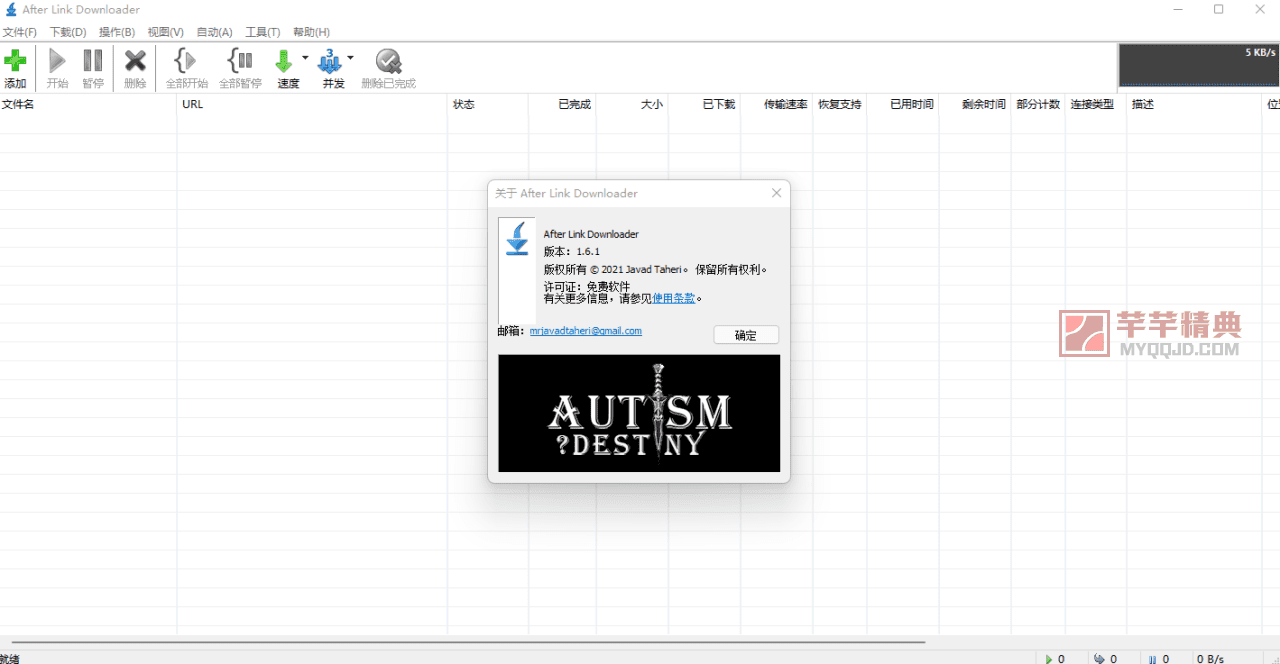Sort by the 连接类型 column header
This screenshot has width=1280, height=664.
[x=1095, y=104]
